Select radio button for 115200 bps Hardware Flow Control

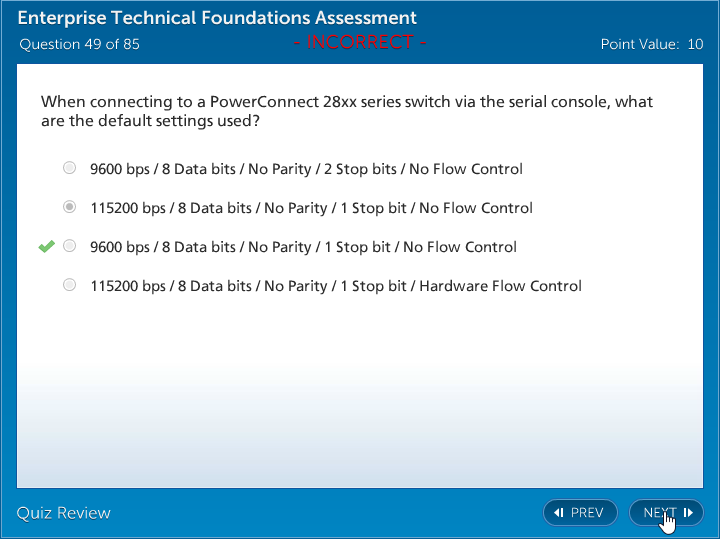click(69, 285)
